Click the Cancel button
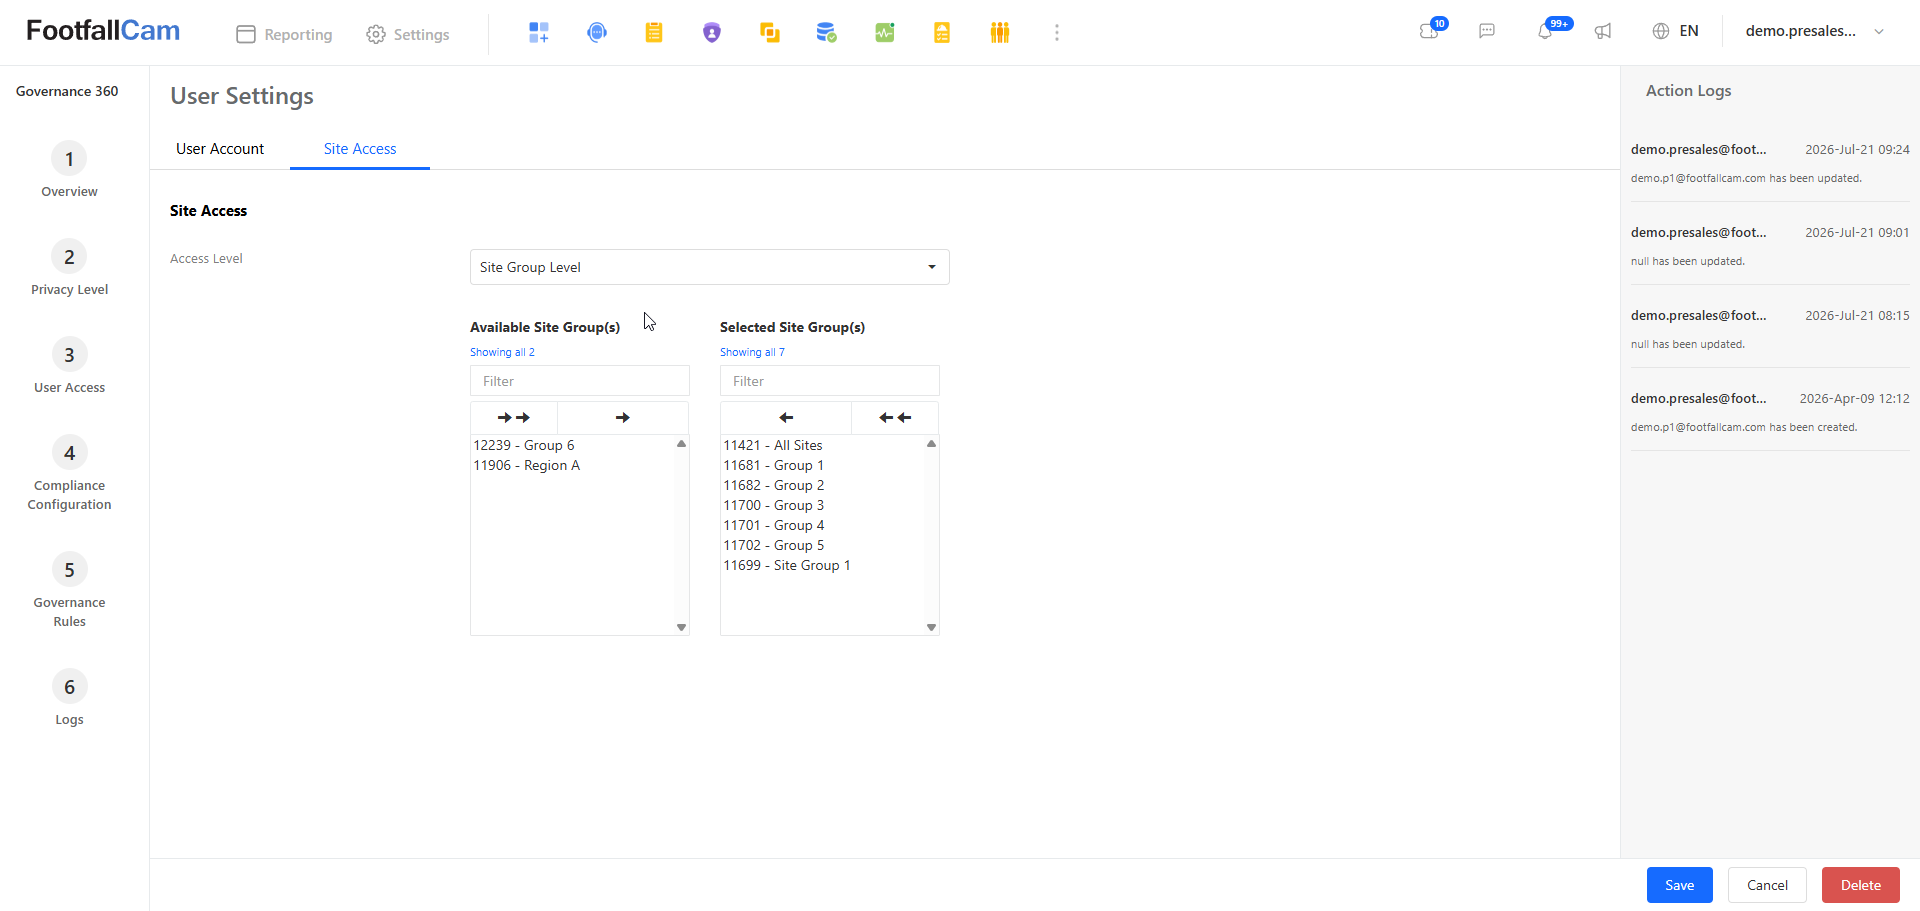This screenshot has width=1920, height=911. [x=1767, y=885]
